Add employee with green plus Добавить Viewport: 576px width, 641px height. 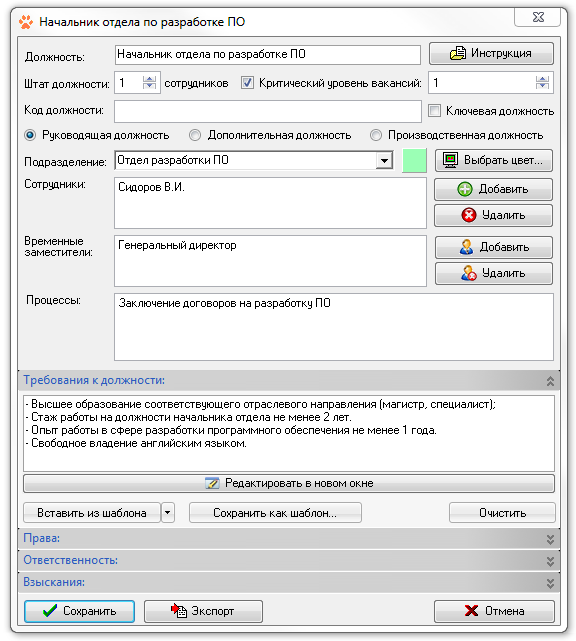click(493, 189)
